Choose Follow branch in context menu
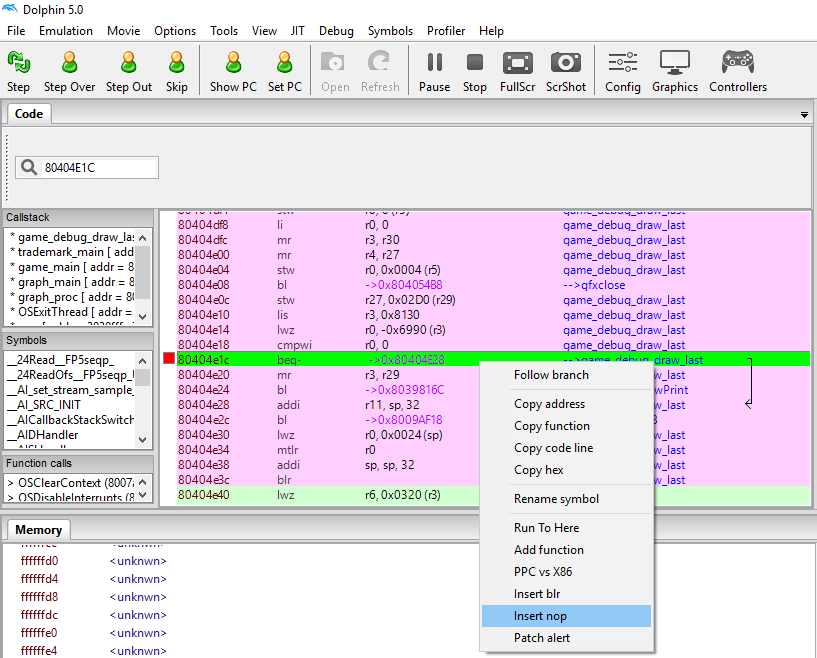Viewport: 817px width, 658px height. [551, 375]
